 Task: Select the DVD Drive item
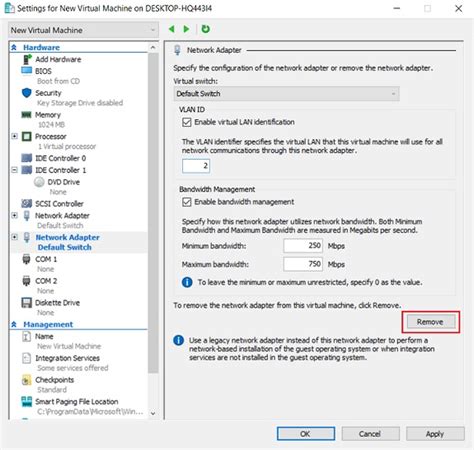pos(64,182)
